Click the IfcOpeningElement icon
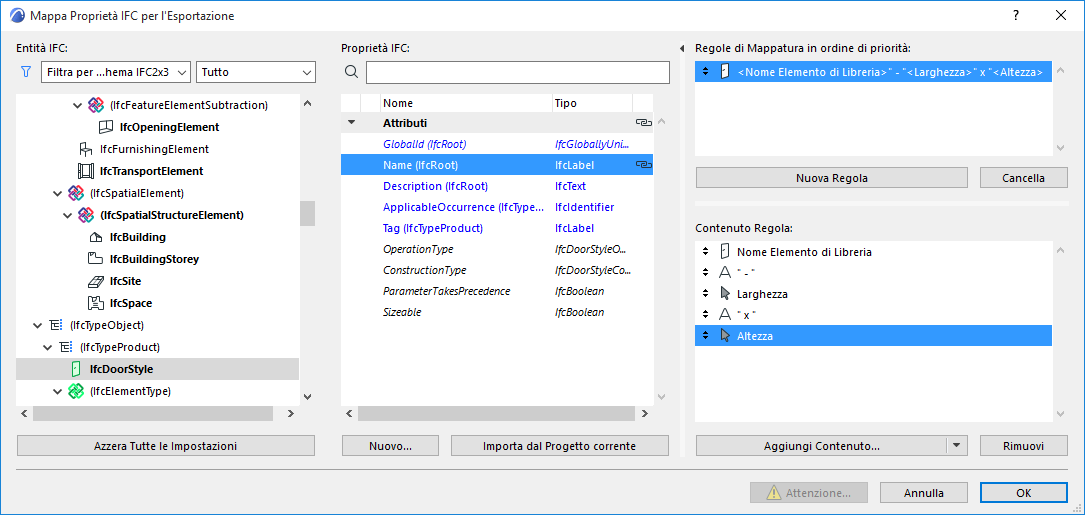1085x515 pixels. pyautogui.click(x=106, y=127)
